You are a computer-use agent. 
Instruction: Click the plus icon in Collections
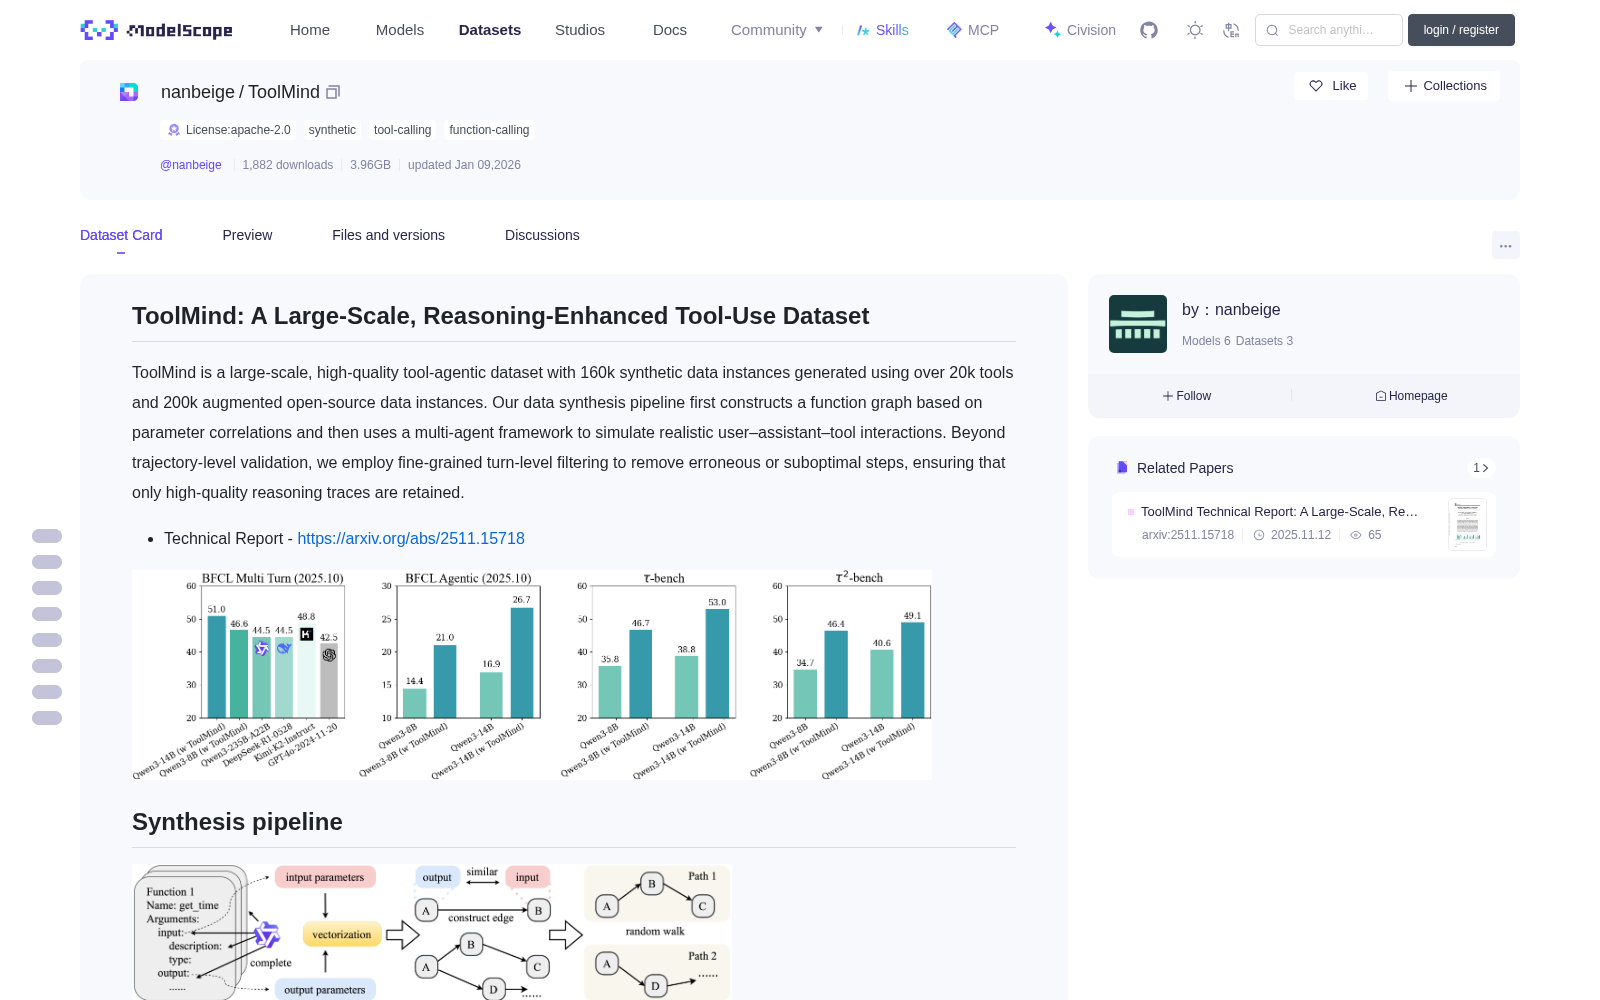(1411, 86)
